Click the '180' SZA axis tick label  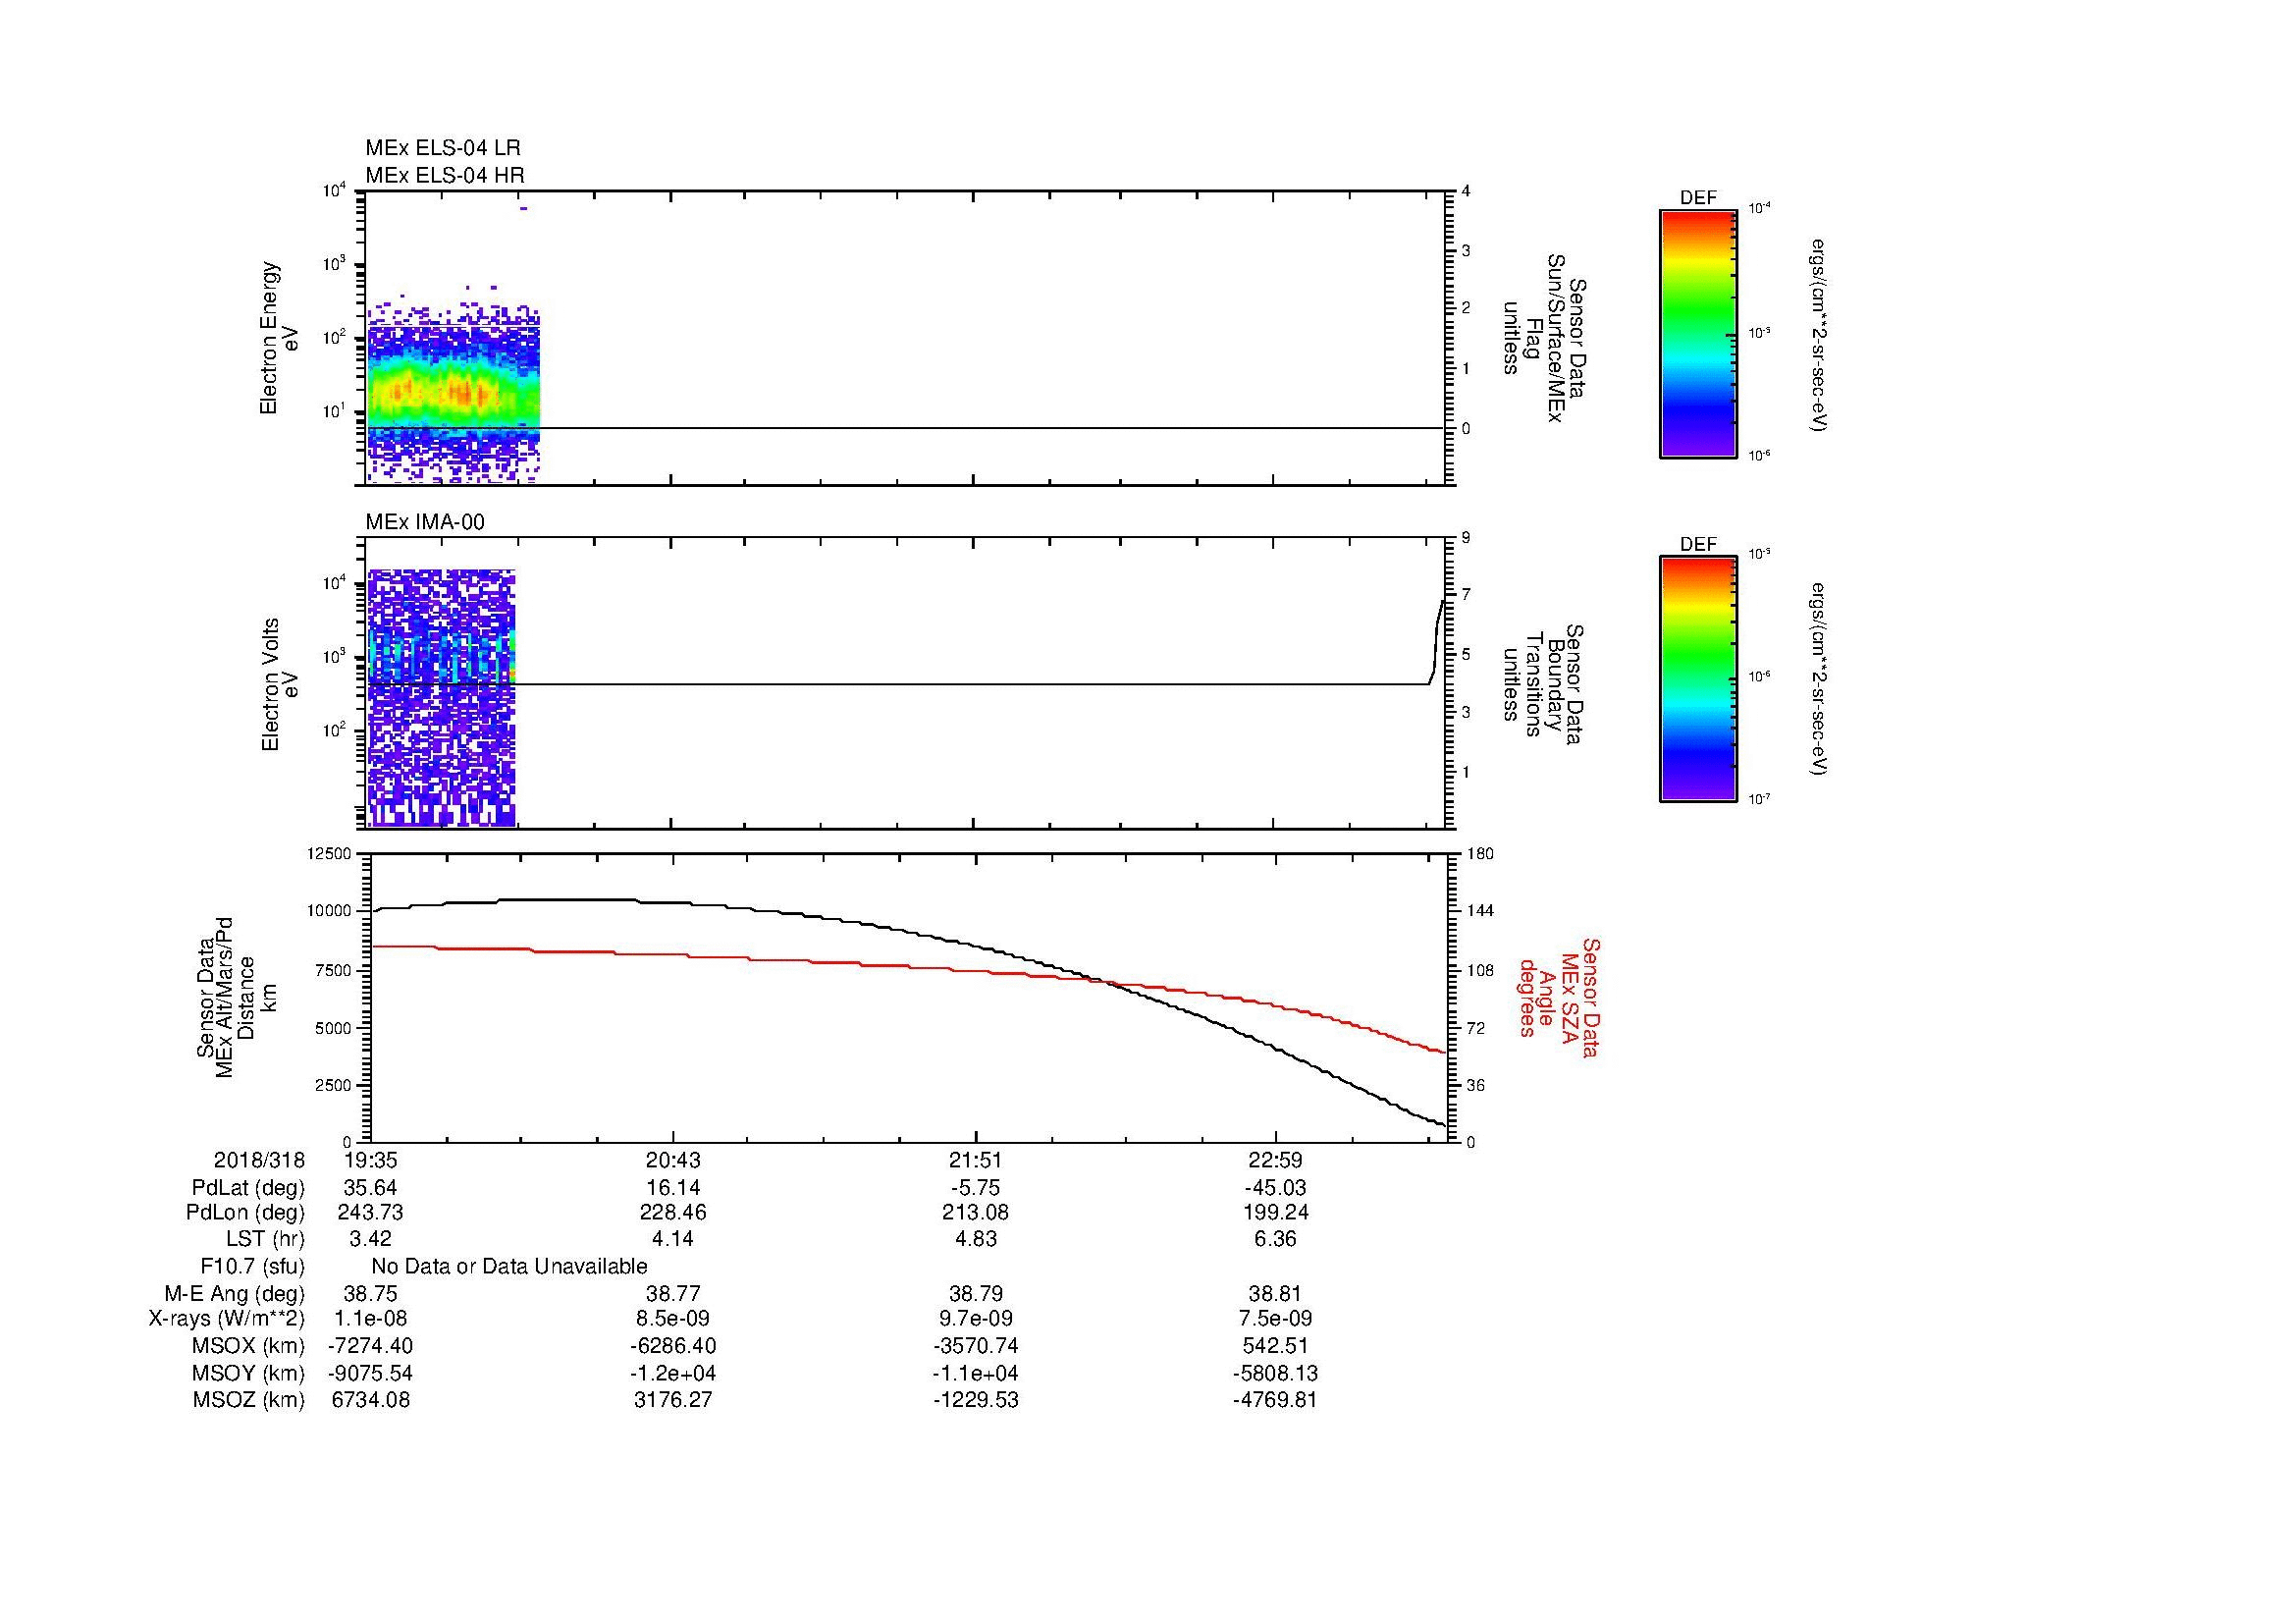(1479, 853)
